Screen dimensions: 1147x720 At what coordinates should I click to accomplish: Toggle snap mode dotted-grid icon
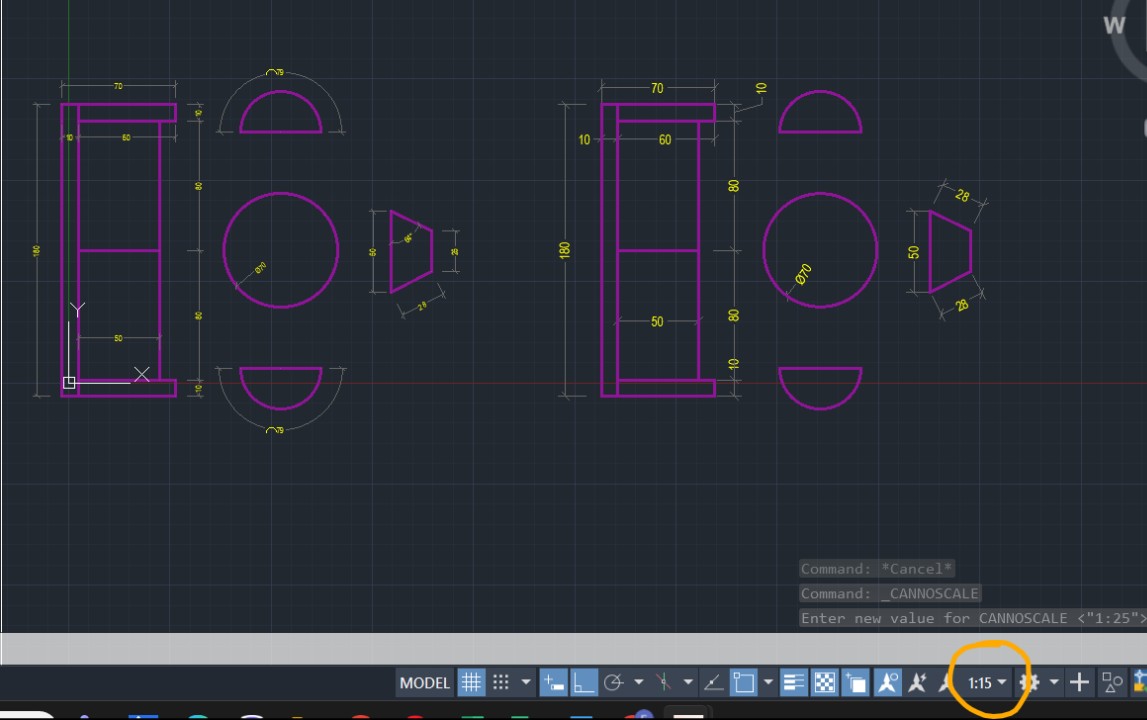point(501,683)
